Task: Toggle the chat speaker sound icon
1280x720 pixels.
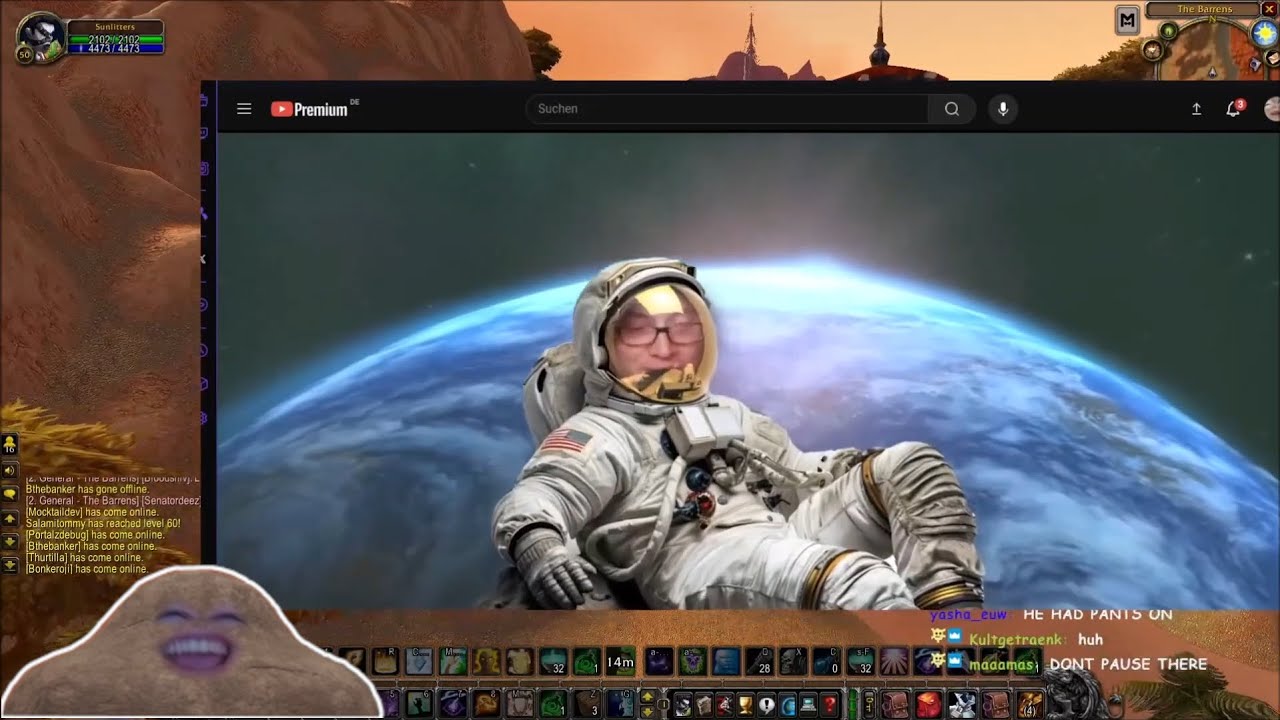Action: pos(10,470)
